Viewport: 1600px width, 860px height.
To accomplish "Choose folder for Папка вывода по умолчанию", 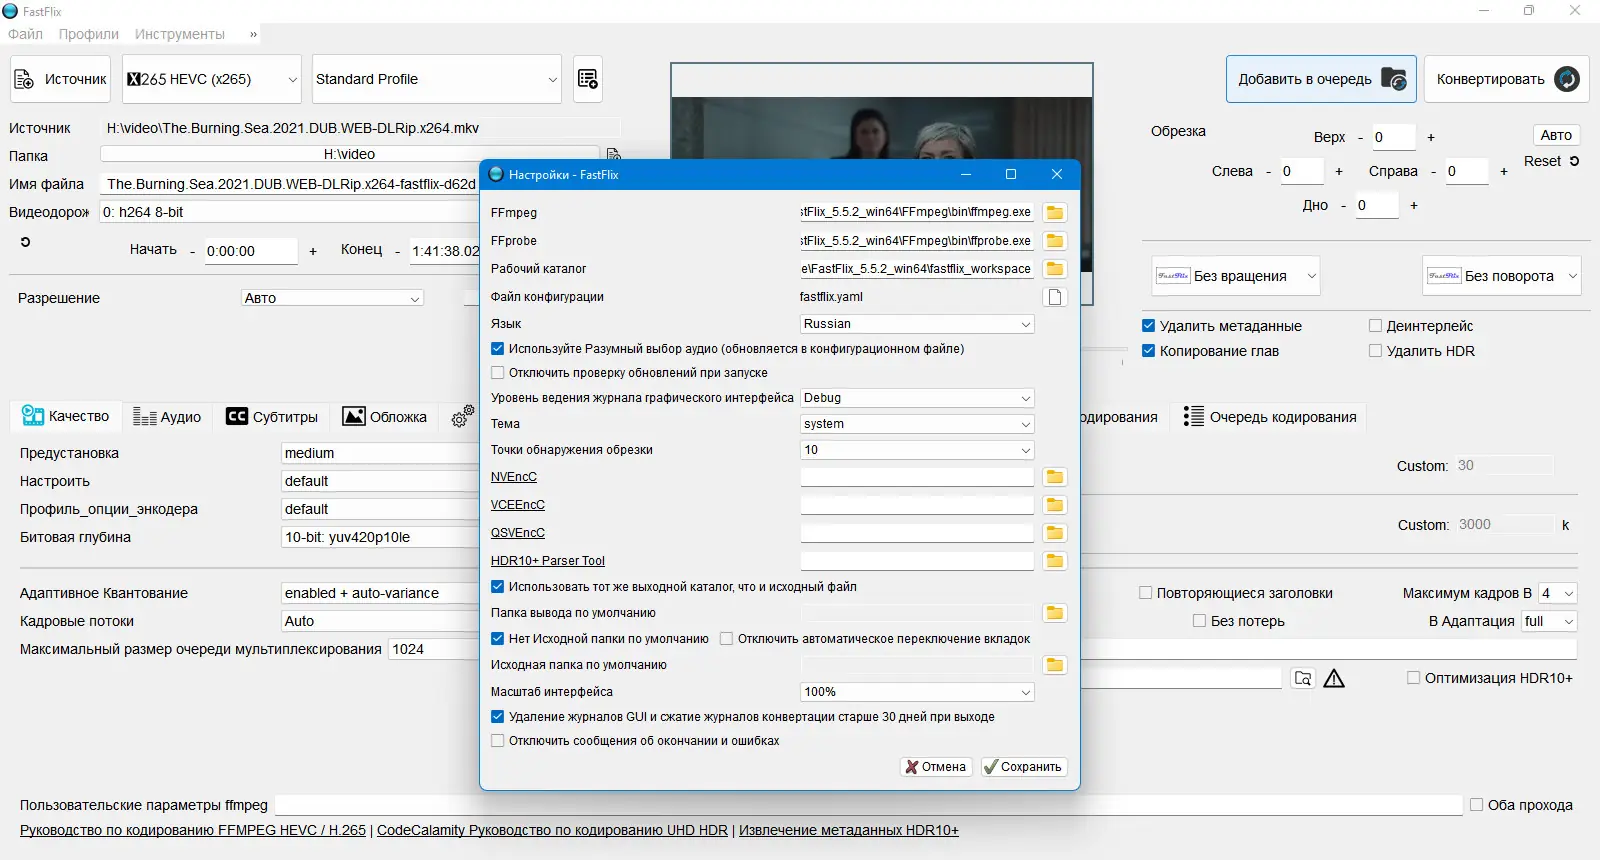I will [1054, 613].
